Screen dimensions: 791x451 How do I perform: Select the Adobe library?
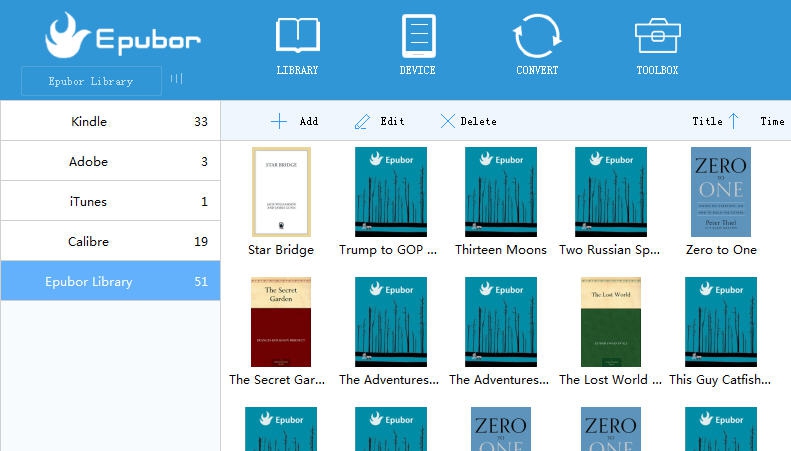[110, 161]
